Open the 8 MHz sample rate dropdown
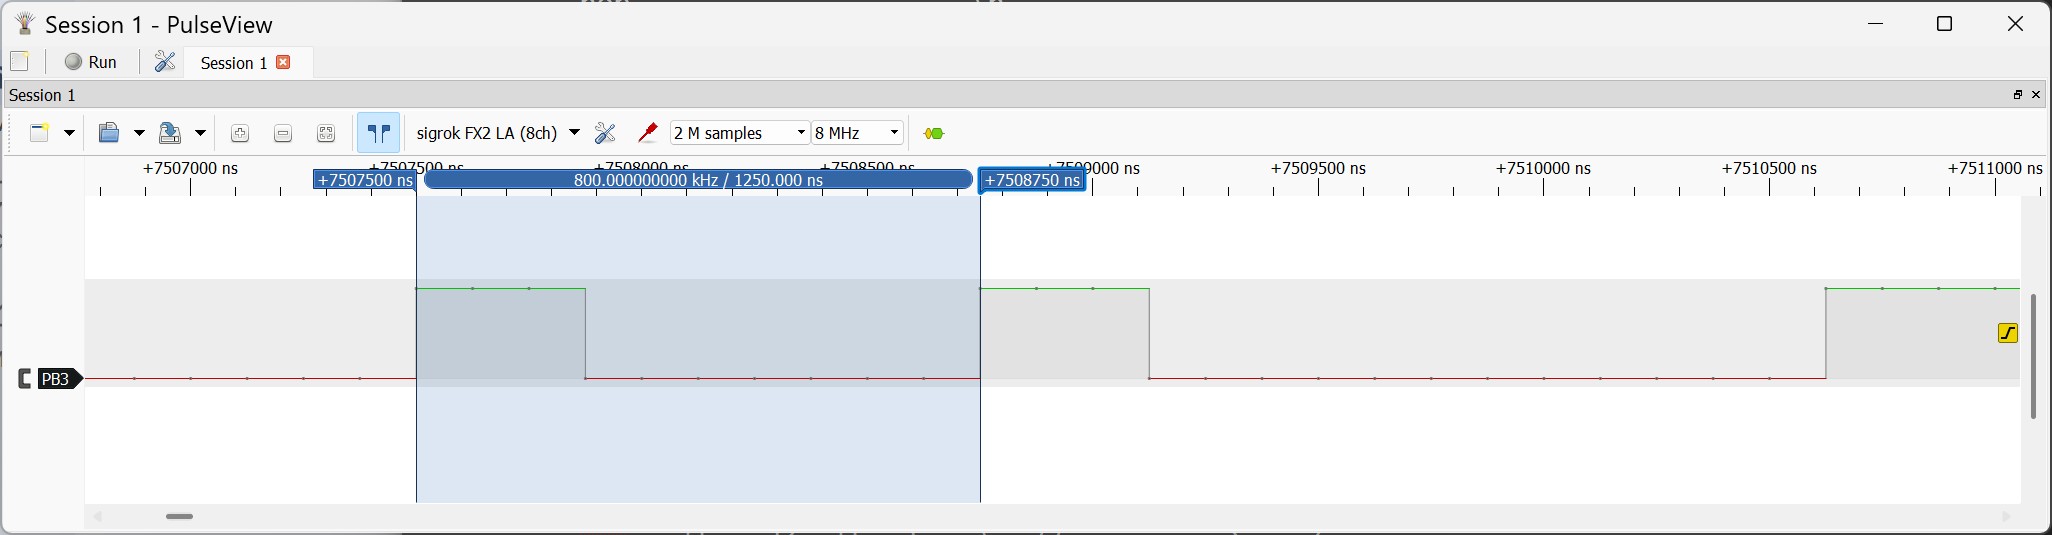This screenshot has width=2052, height=535. coord(857,133)
